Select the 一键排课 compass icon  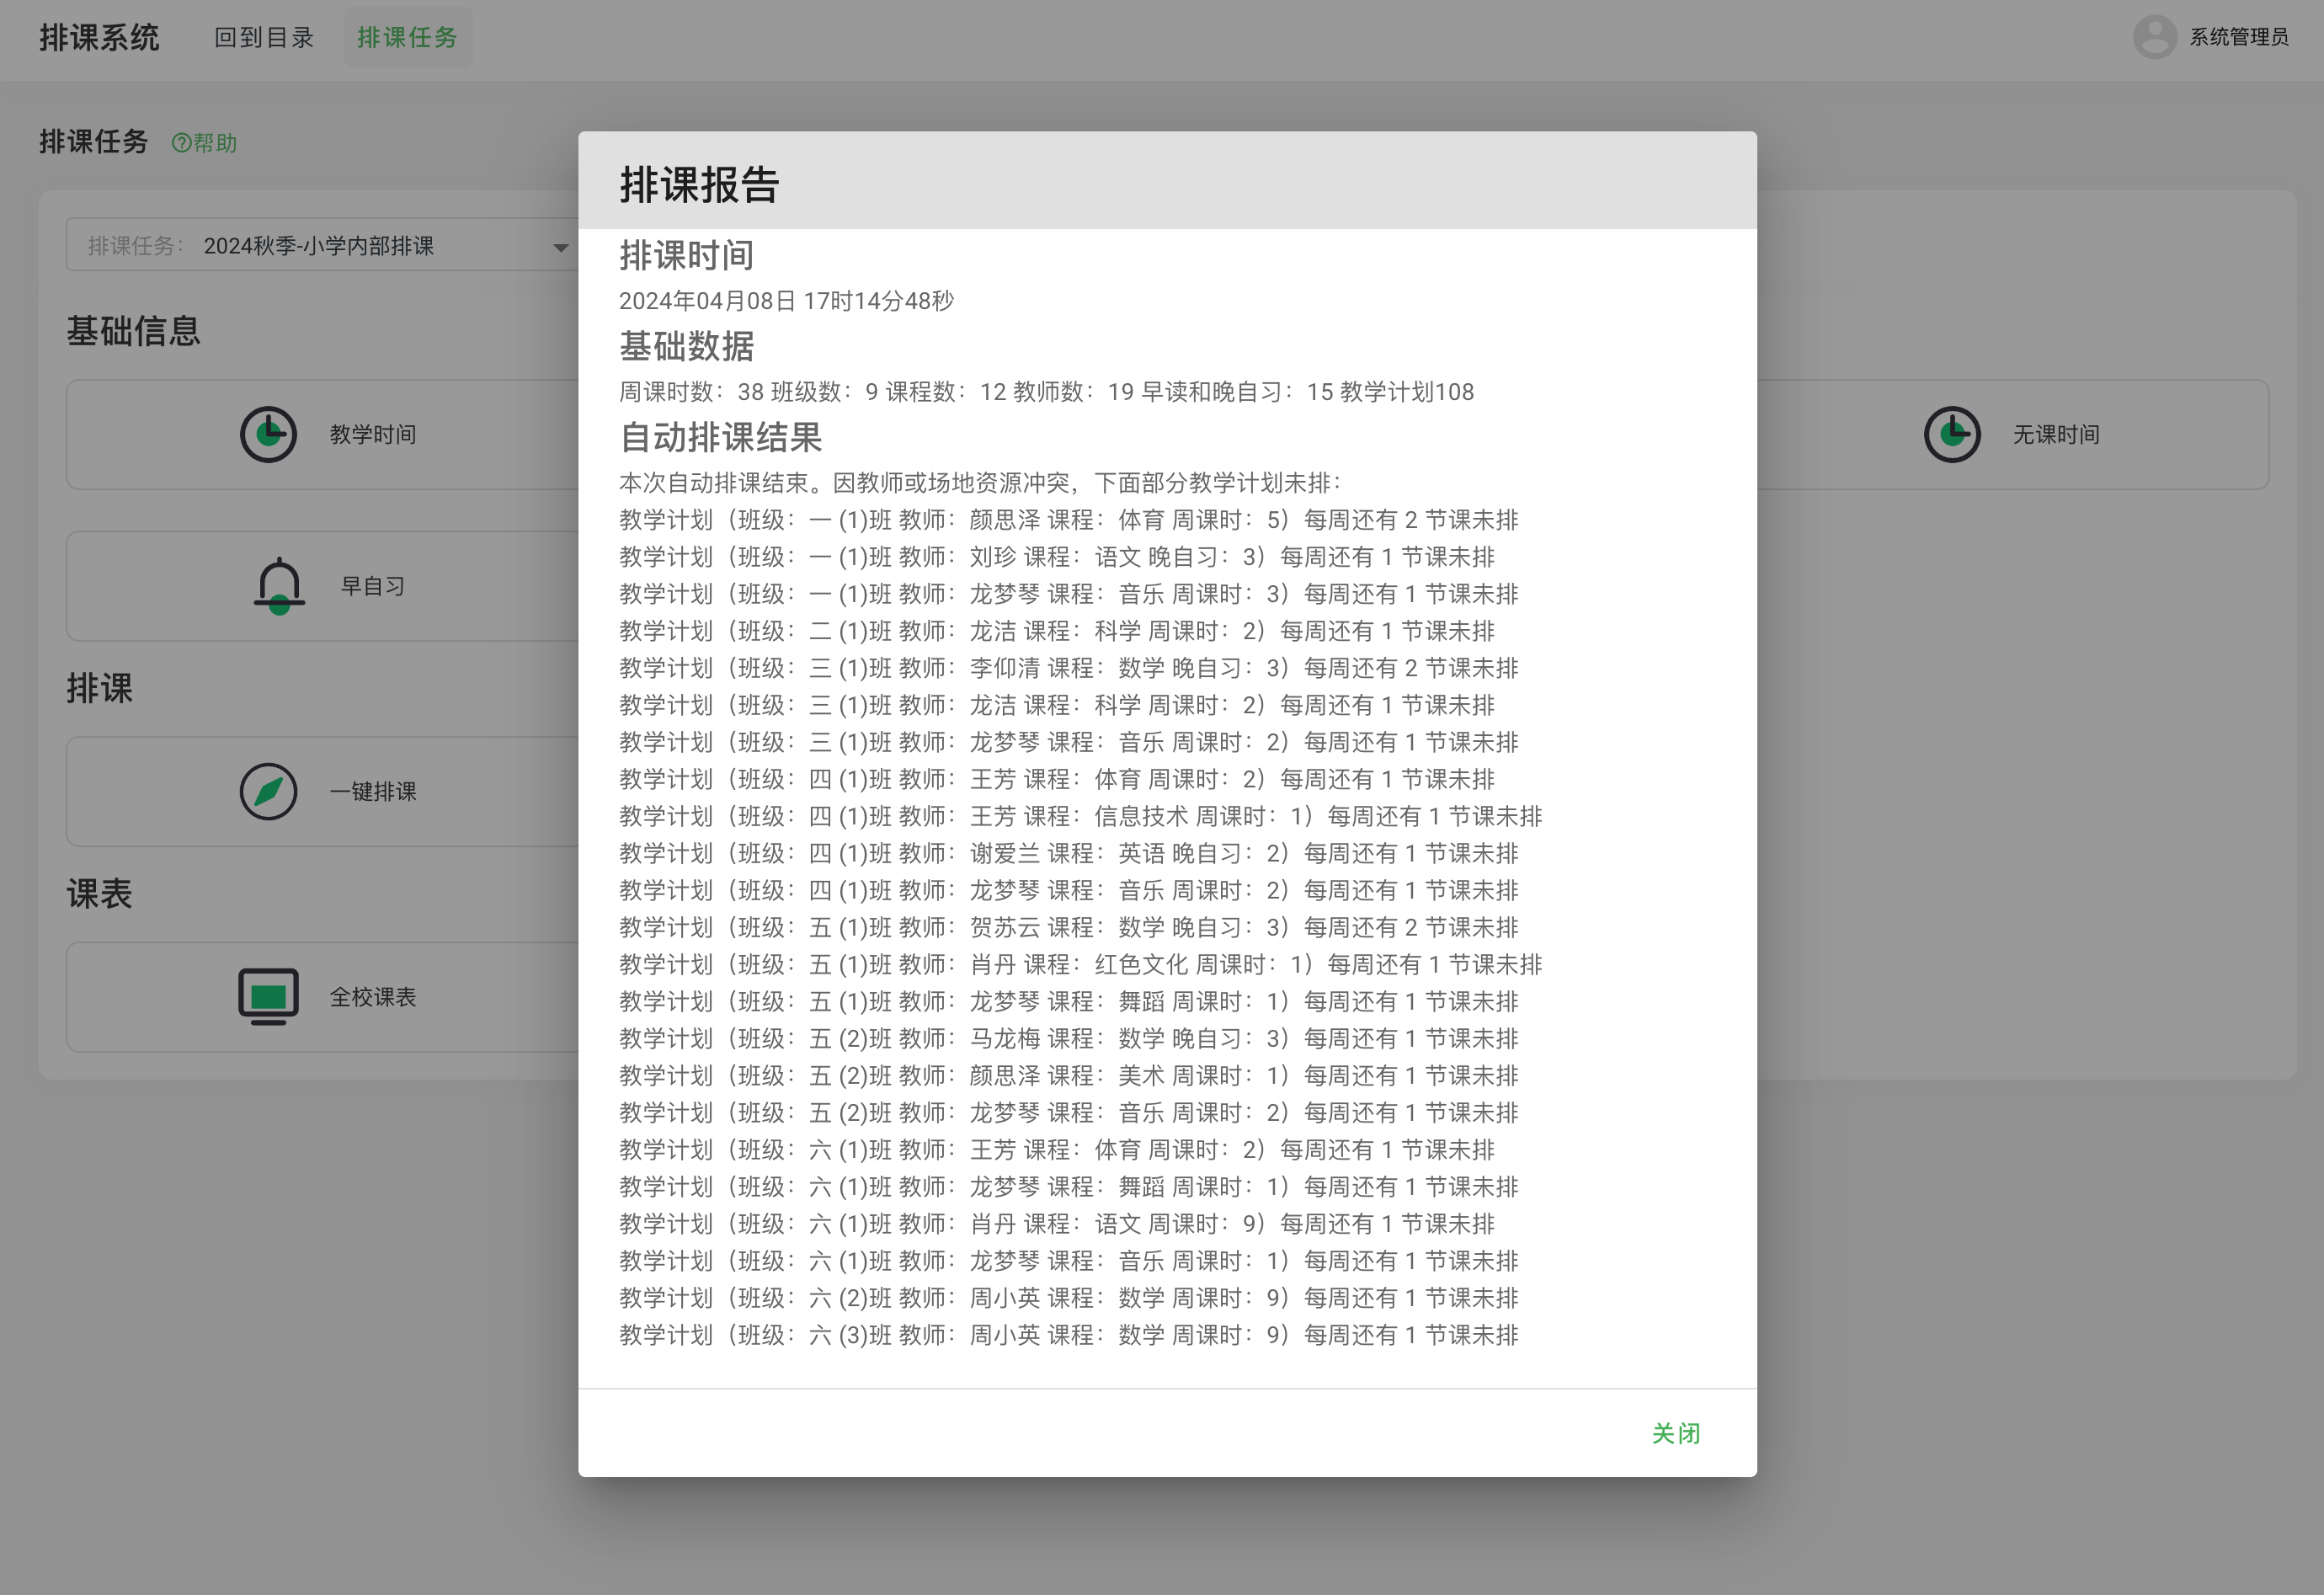268,791
